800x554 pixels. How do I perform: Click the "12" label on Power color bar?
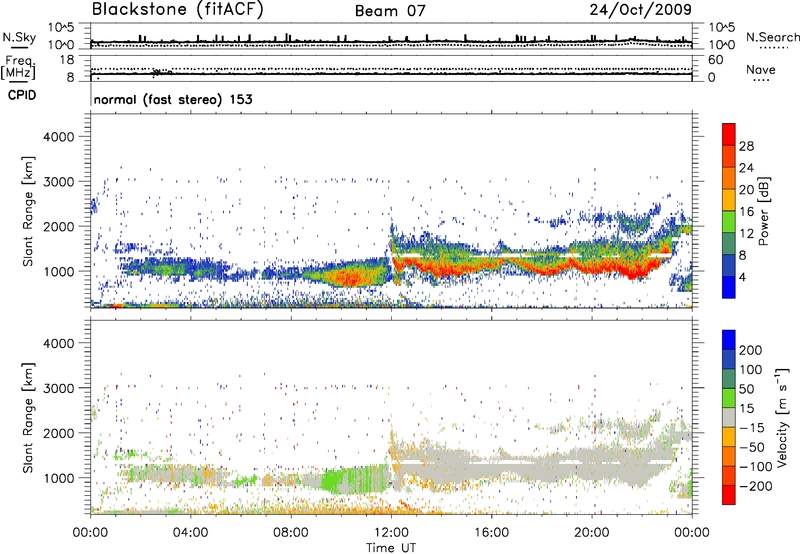coord(746,234)
